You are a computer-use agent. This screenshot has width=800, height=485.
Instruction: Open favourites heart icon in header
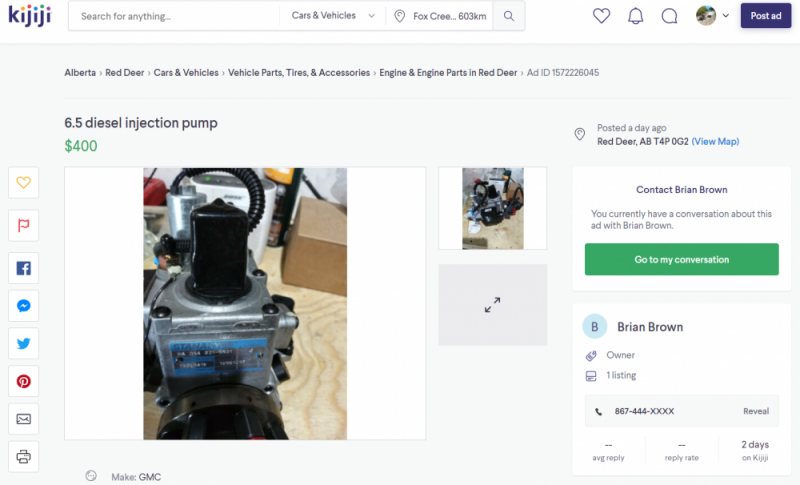pyautogui.click(x=601, y=16)
